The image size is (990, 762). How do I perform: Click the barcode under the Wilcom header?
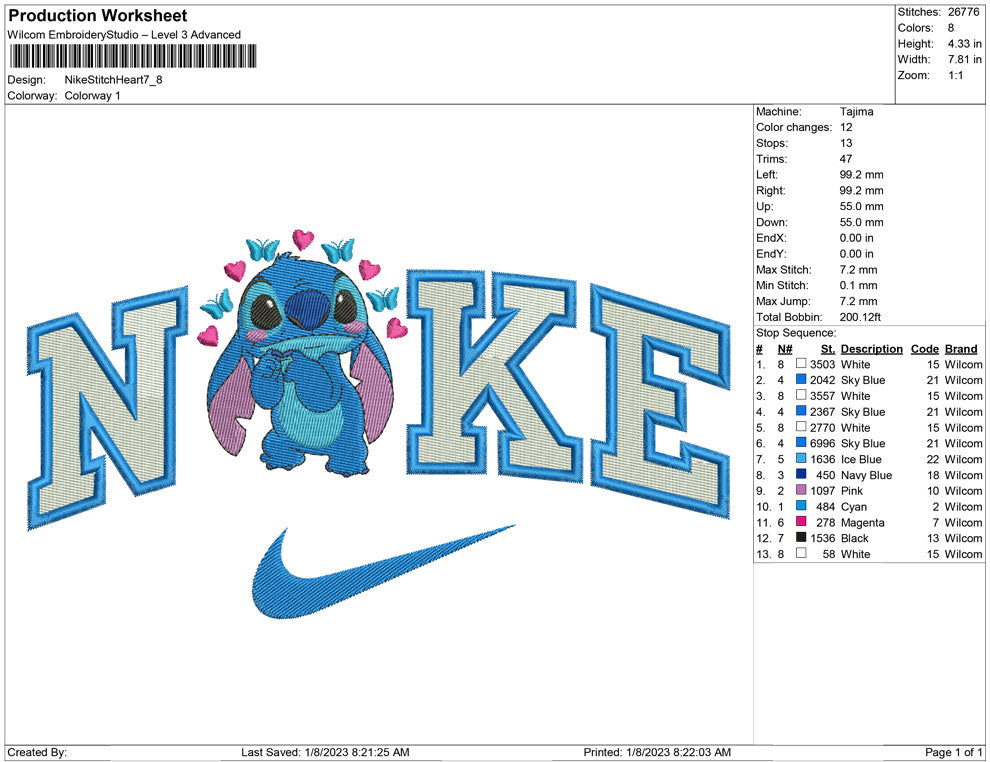pyautogui.click(x=133, y=56)
